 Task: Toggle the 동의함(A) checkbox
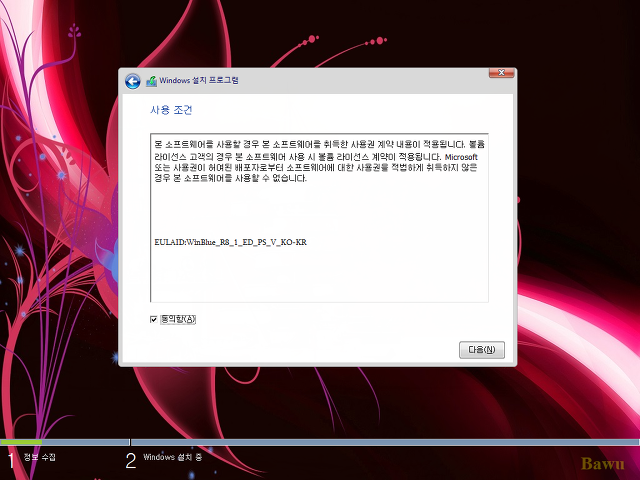[x=153, y=319]
